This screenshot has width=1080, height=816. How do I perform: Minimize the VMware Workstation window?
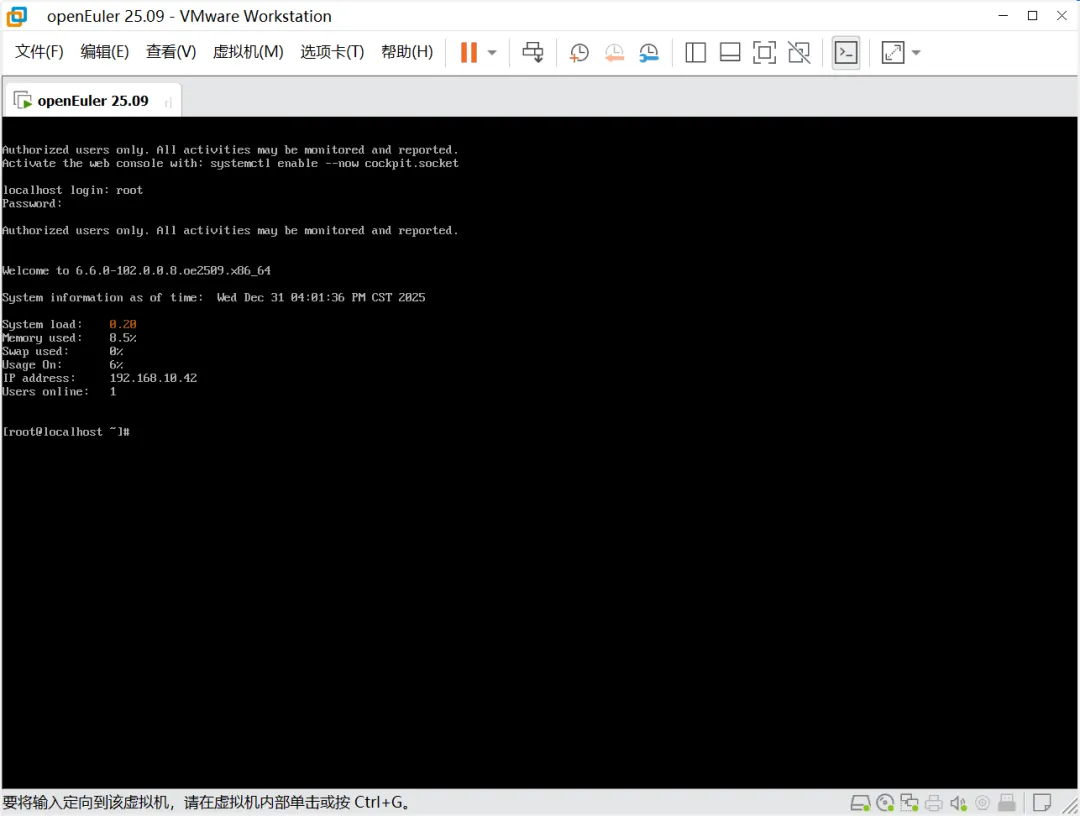pos(1004,16)
